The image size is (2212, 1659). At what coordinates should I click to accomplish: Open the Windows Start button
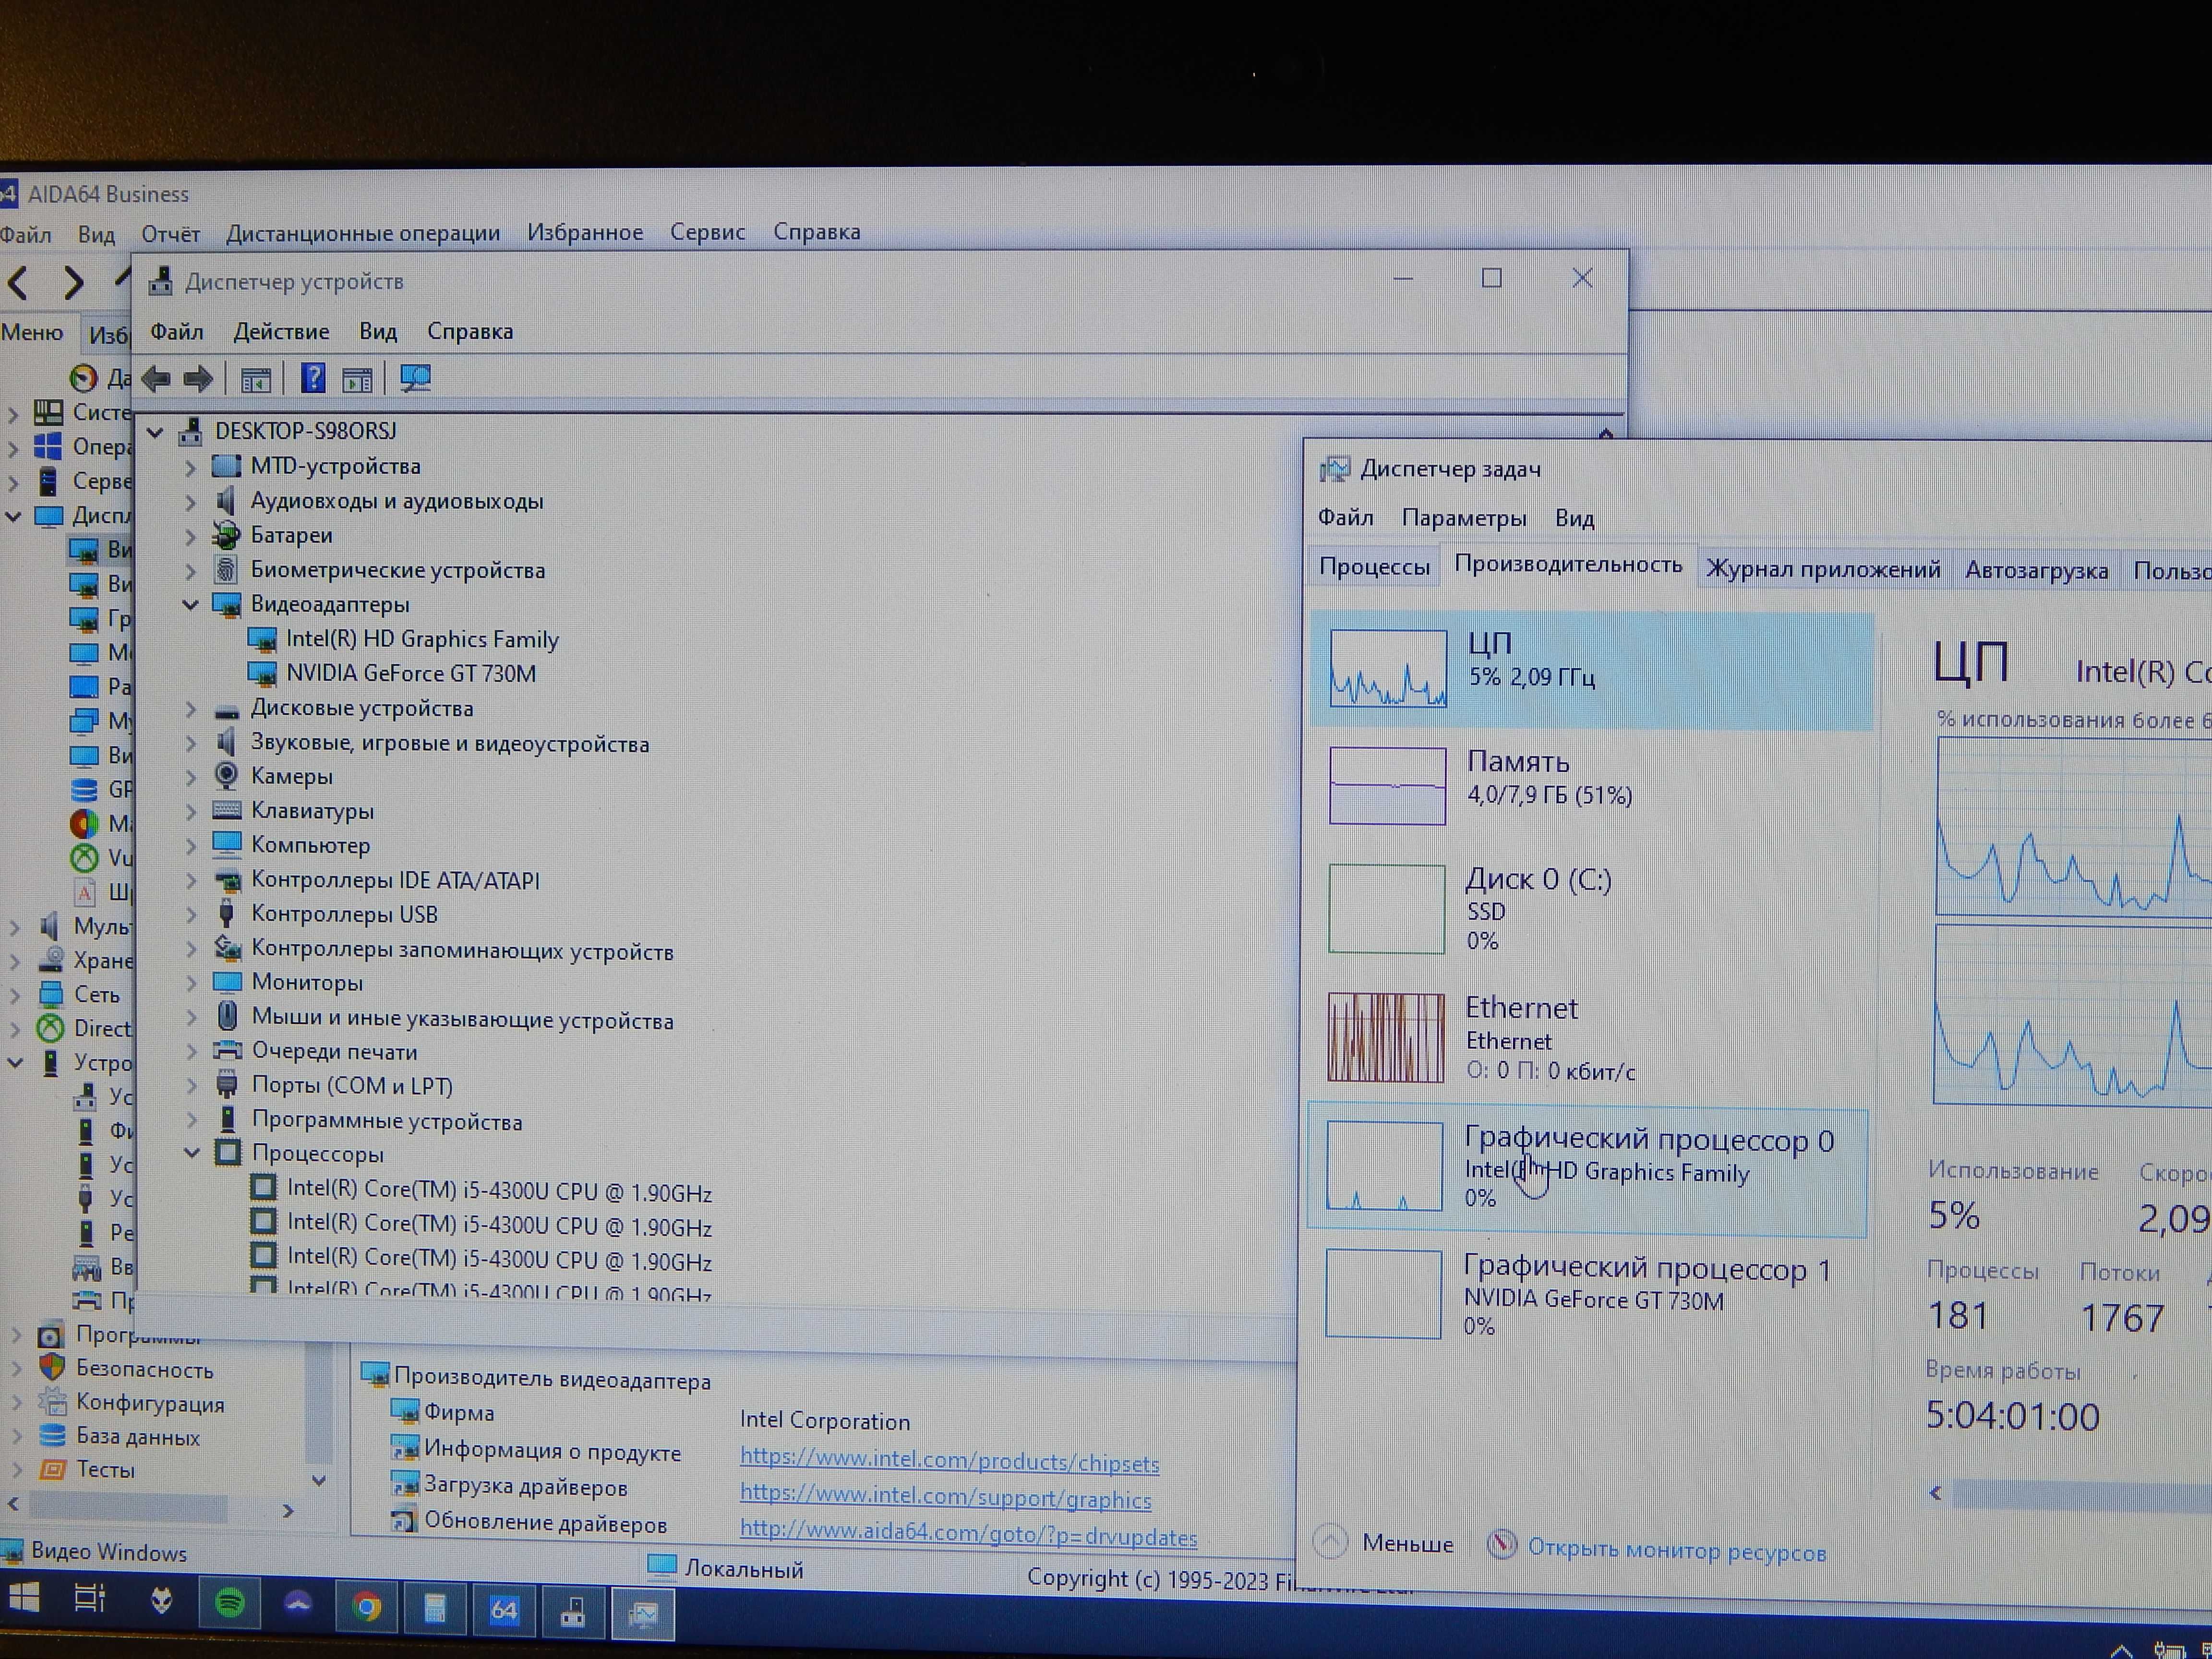24,1597
